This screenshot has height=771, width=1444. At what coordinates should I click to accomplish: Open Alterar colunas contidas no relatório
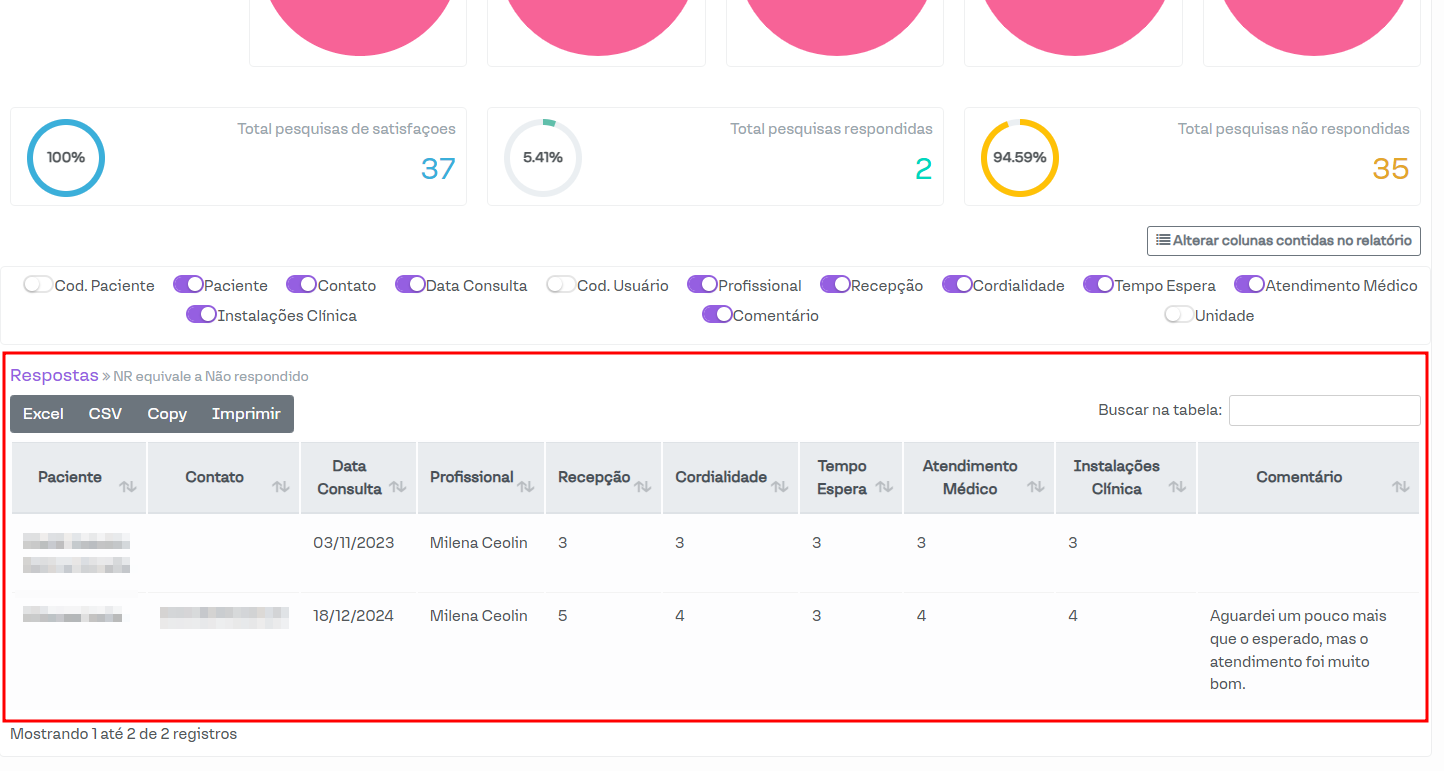coord(1283,240)
